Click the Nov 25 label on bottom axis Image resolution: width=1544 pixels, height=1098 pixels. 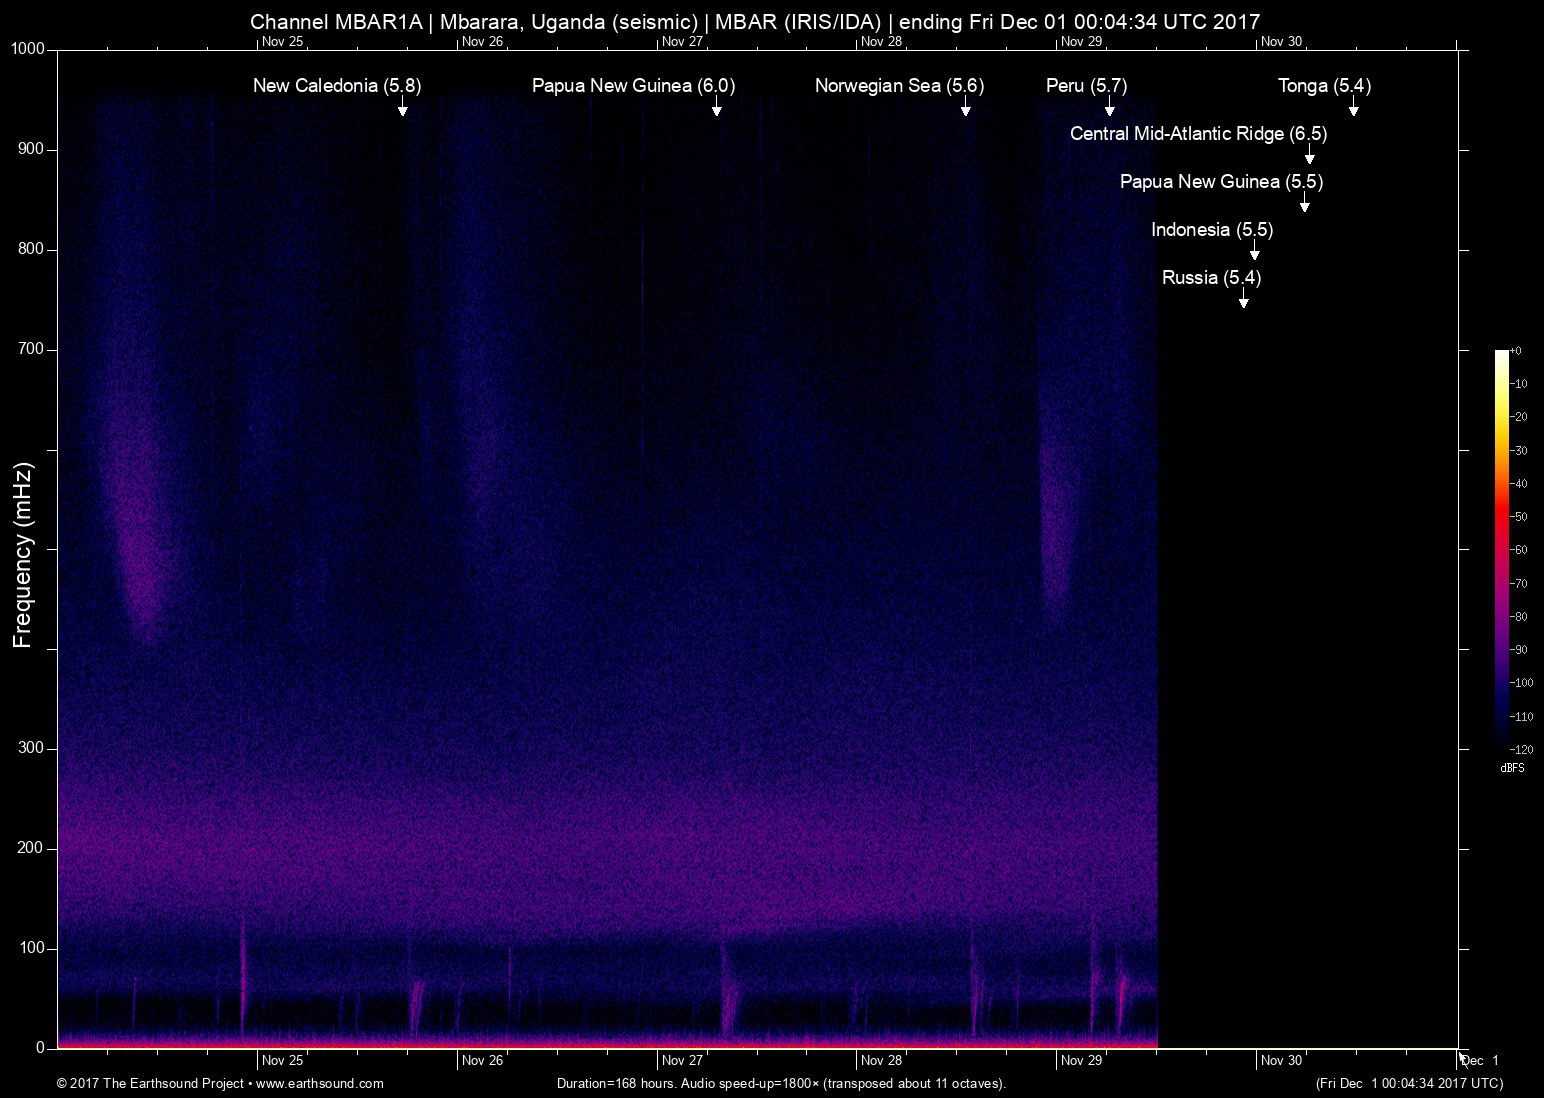(285, 1060)
